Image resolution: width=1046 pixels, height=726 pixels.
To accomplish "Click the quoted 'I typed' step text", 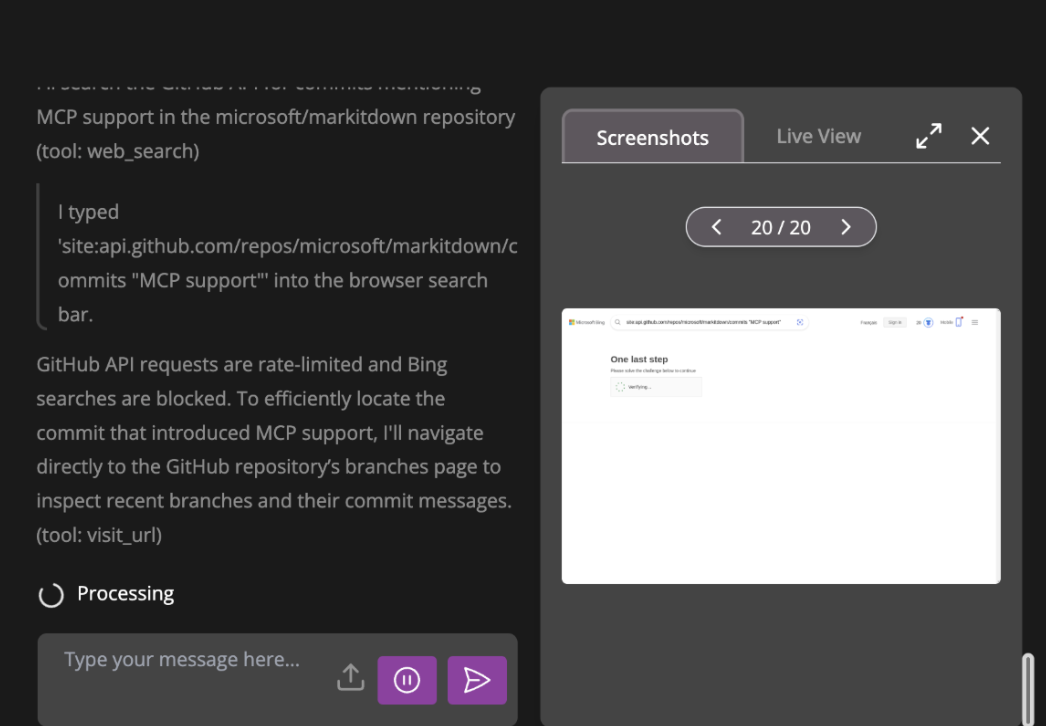I will pyautogui.click(x=287, y=263).
